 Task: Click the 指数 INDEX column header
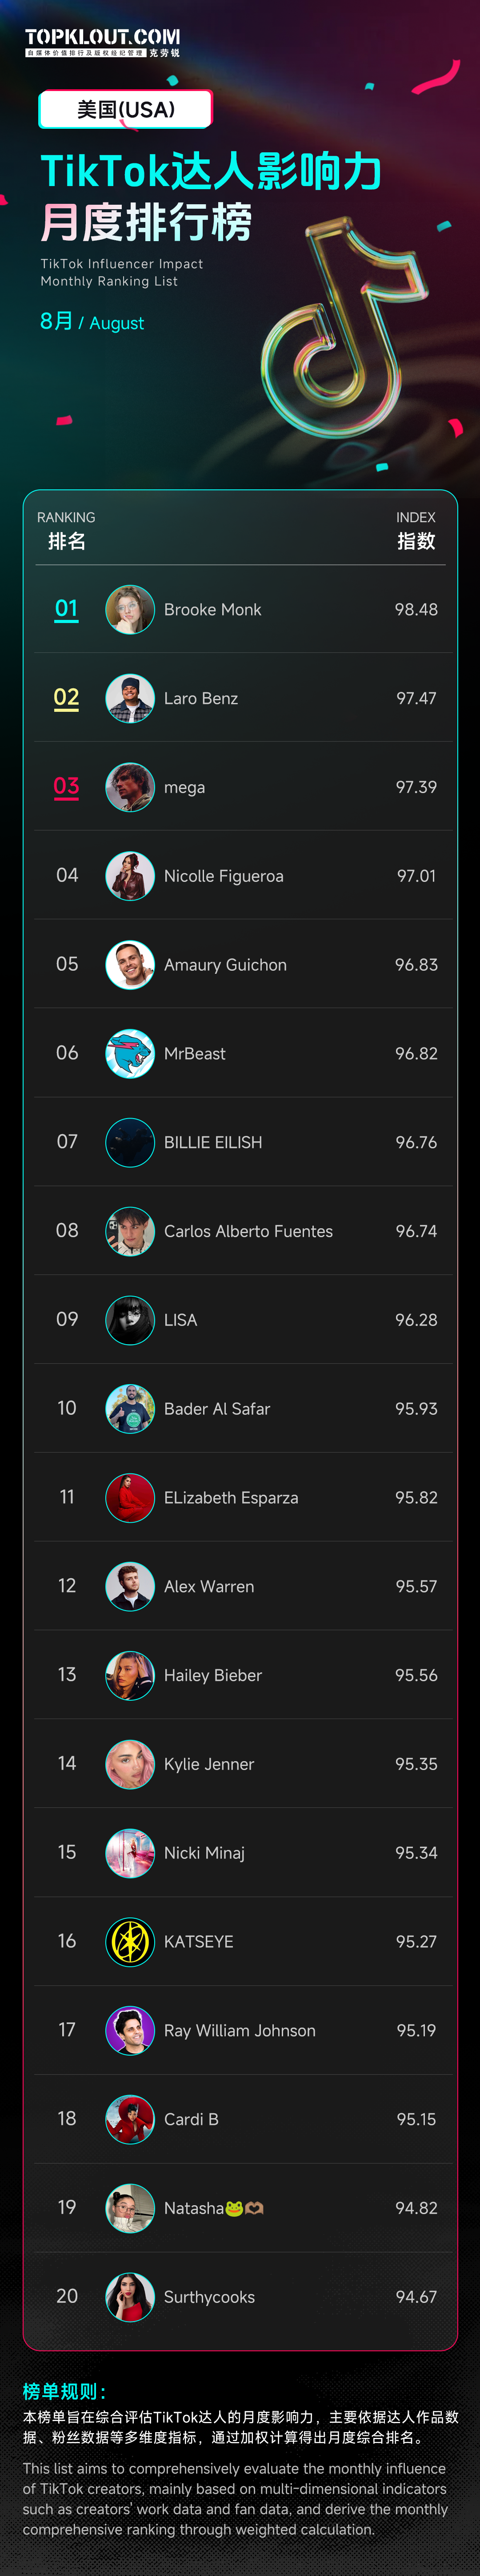[416, 531]
